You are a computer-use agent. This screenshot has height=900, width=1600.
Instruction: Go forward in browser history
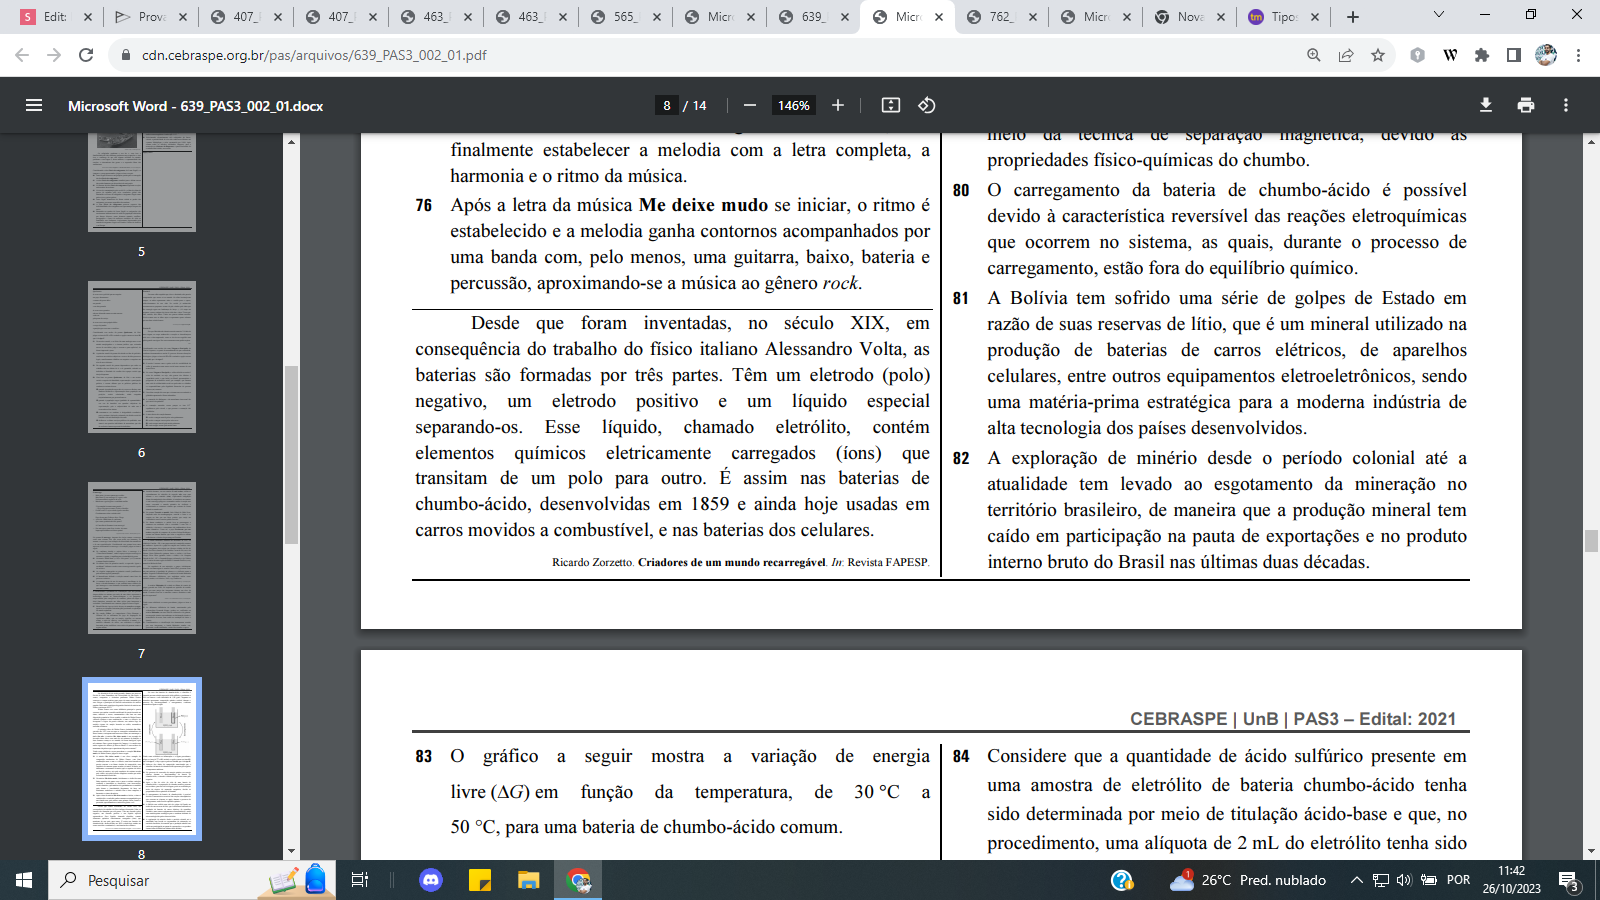click(54, 55)
